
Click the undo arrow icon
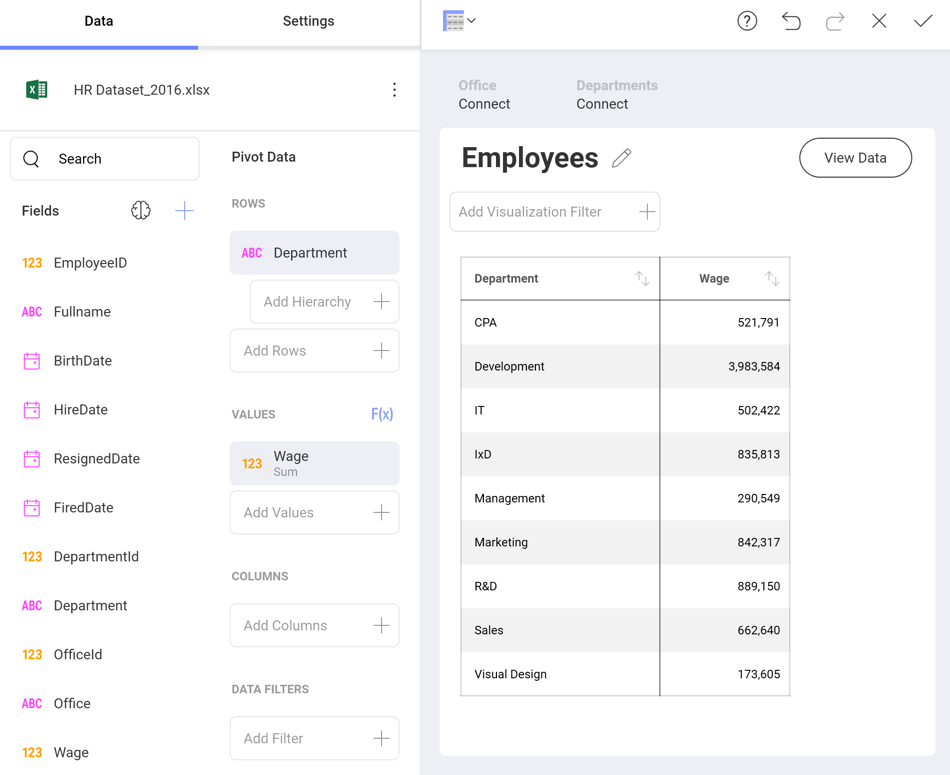click(x=791, y=21)
